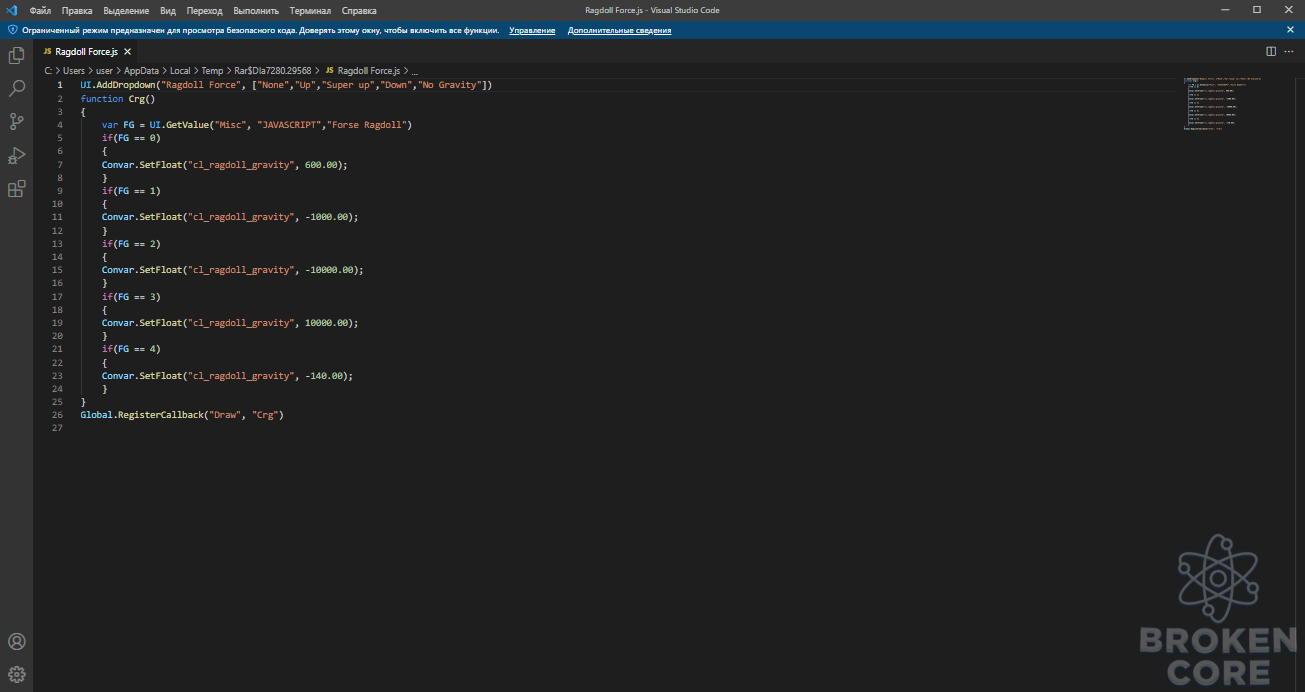Viewport: 1305px width, 692px height.
Task: Open the Run and Debug view
Action: click(16, 155)
